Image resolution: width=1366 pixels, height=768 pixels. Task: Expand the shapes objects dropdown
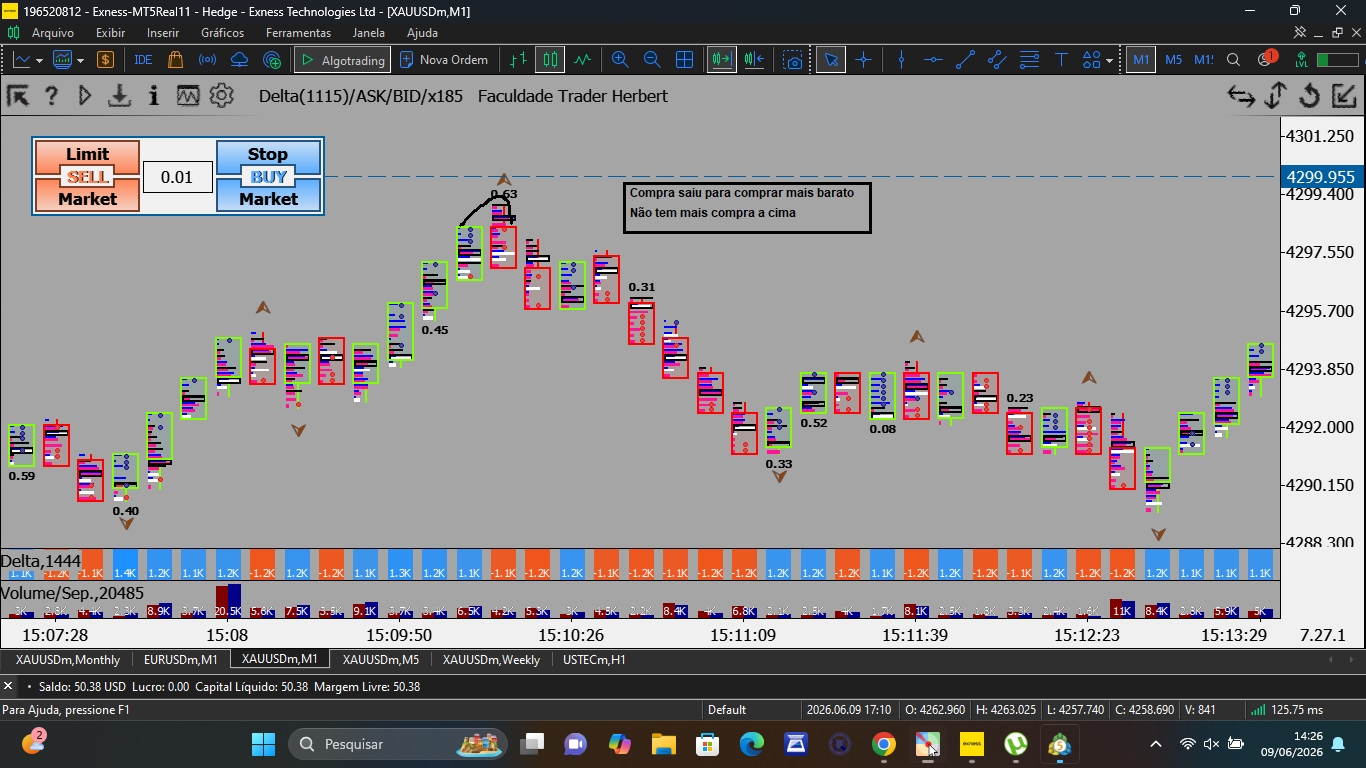click(1109, 60)
